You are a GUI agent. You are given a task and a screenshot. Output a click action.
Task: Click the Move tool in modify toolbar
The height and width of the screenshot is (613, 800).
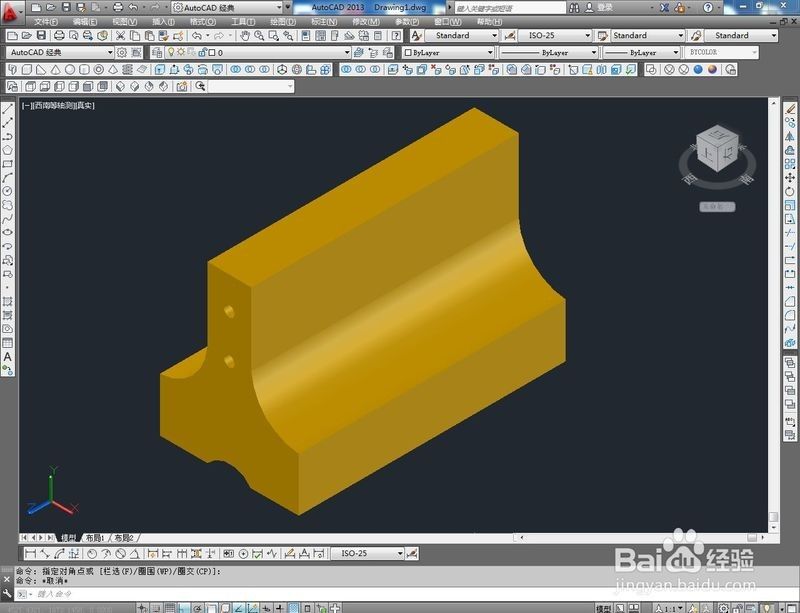point(790,177)
